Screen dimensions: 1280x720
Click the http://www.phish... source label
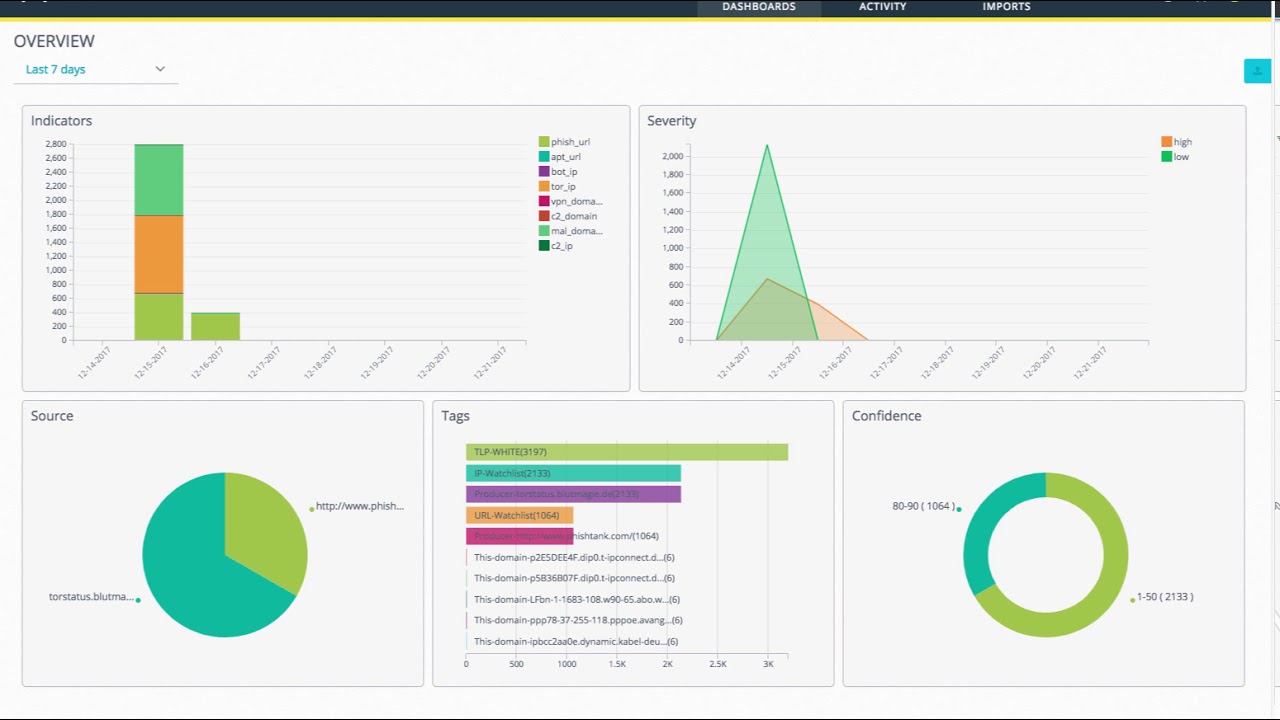tap(360, 506)
